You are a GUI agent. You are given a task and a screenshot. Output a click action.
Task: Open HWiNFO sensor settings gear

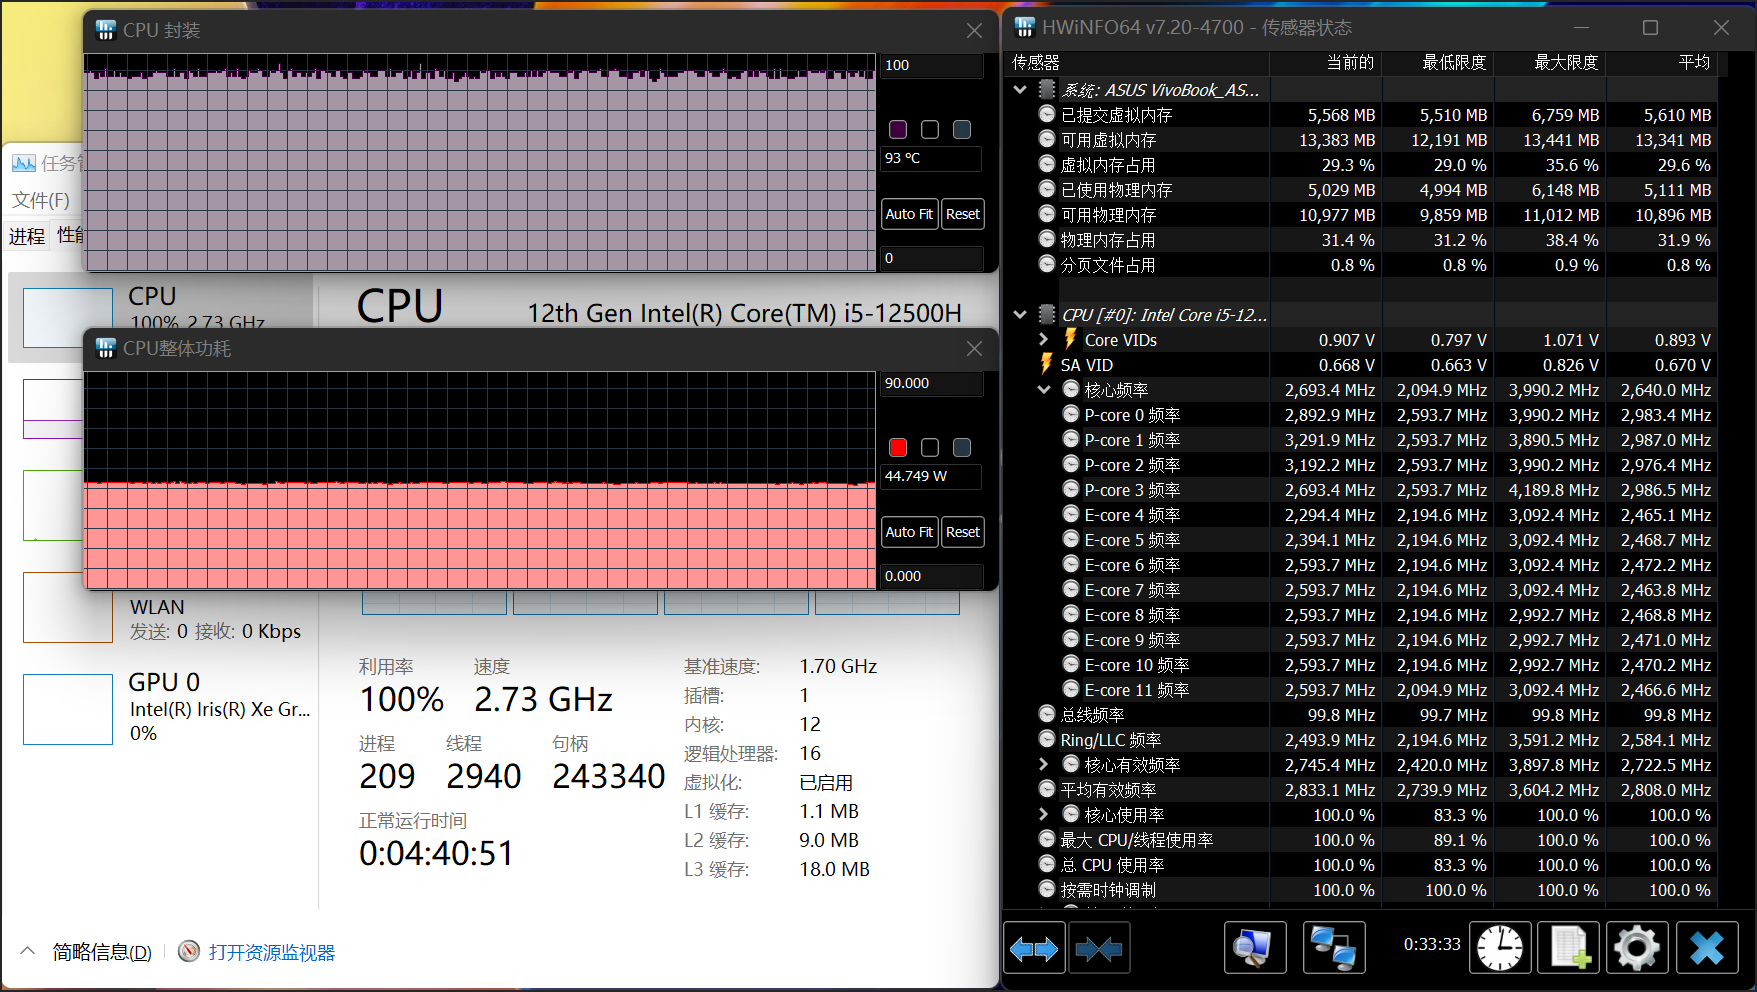tap(1637, 948)
